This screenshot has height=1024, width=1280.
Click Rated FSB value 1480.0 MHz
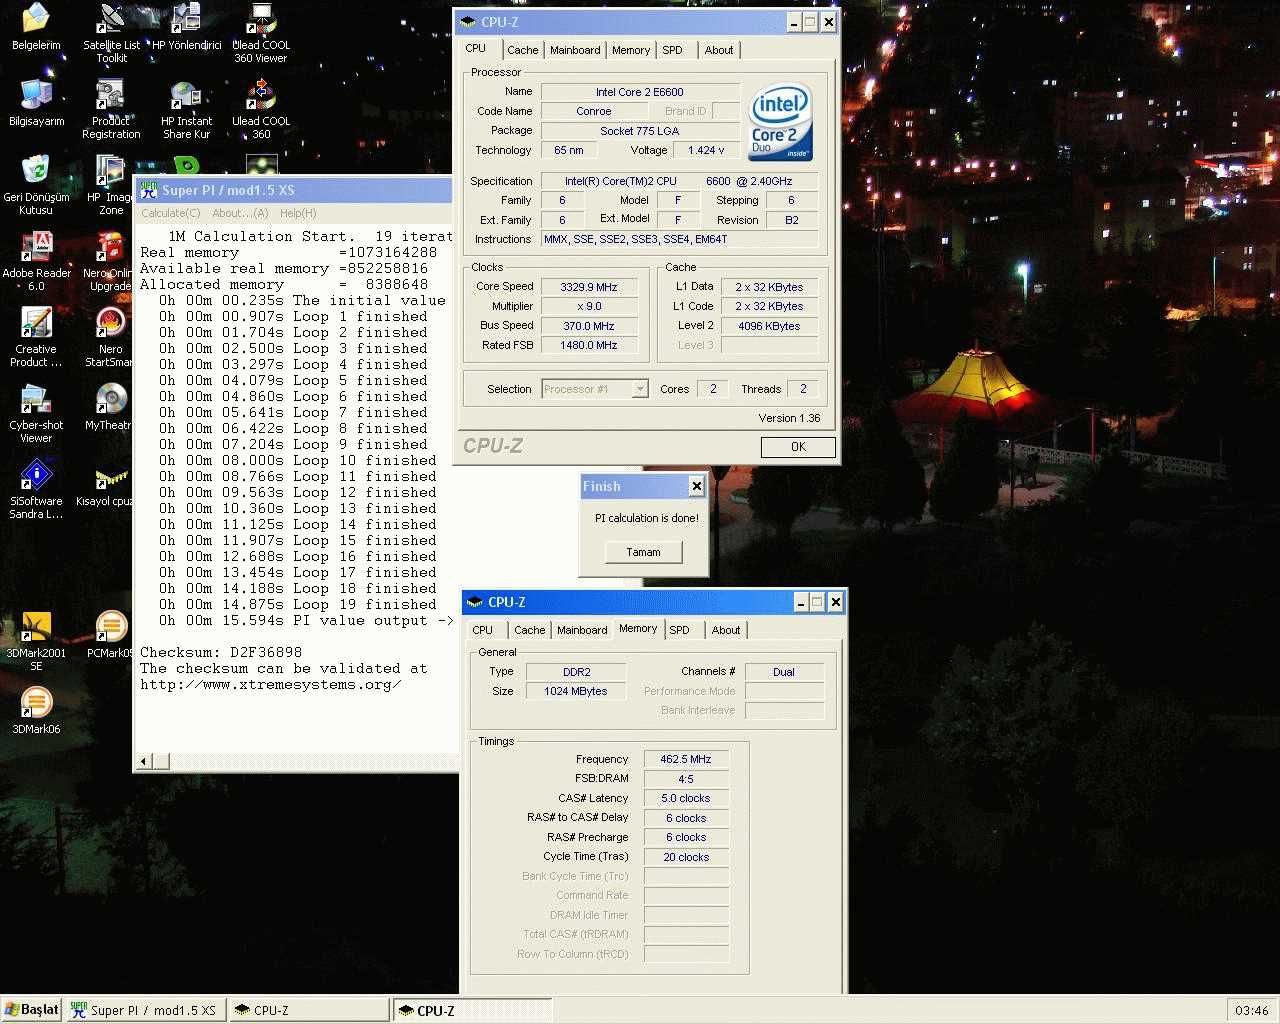(588, 345)
